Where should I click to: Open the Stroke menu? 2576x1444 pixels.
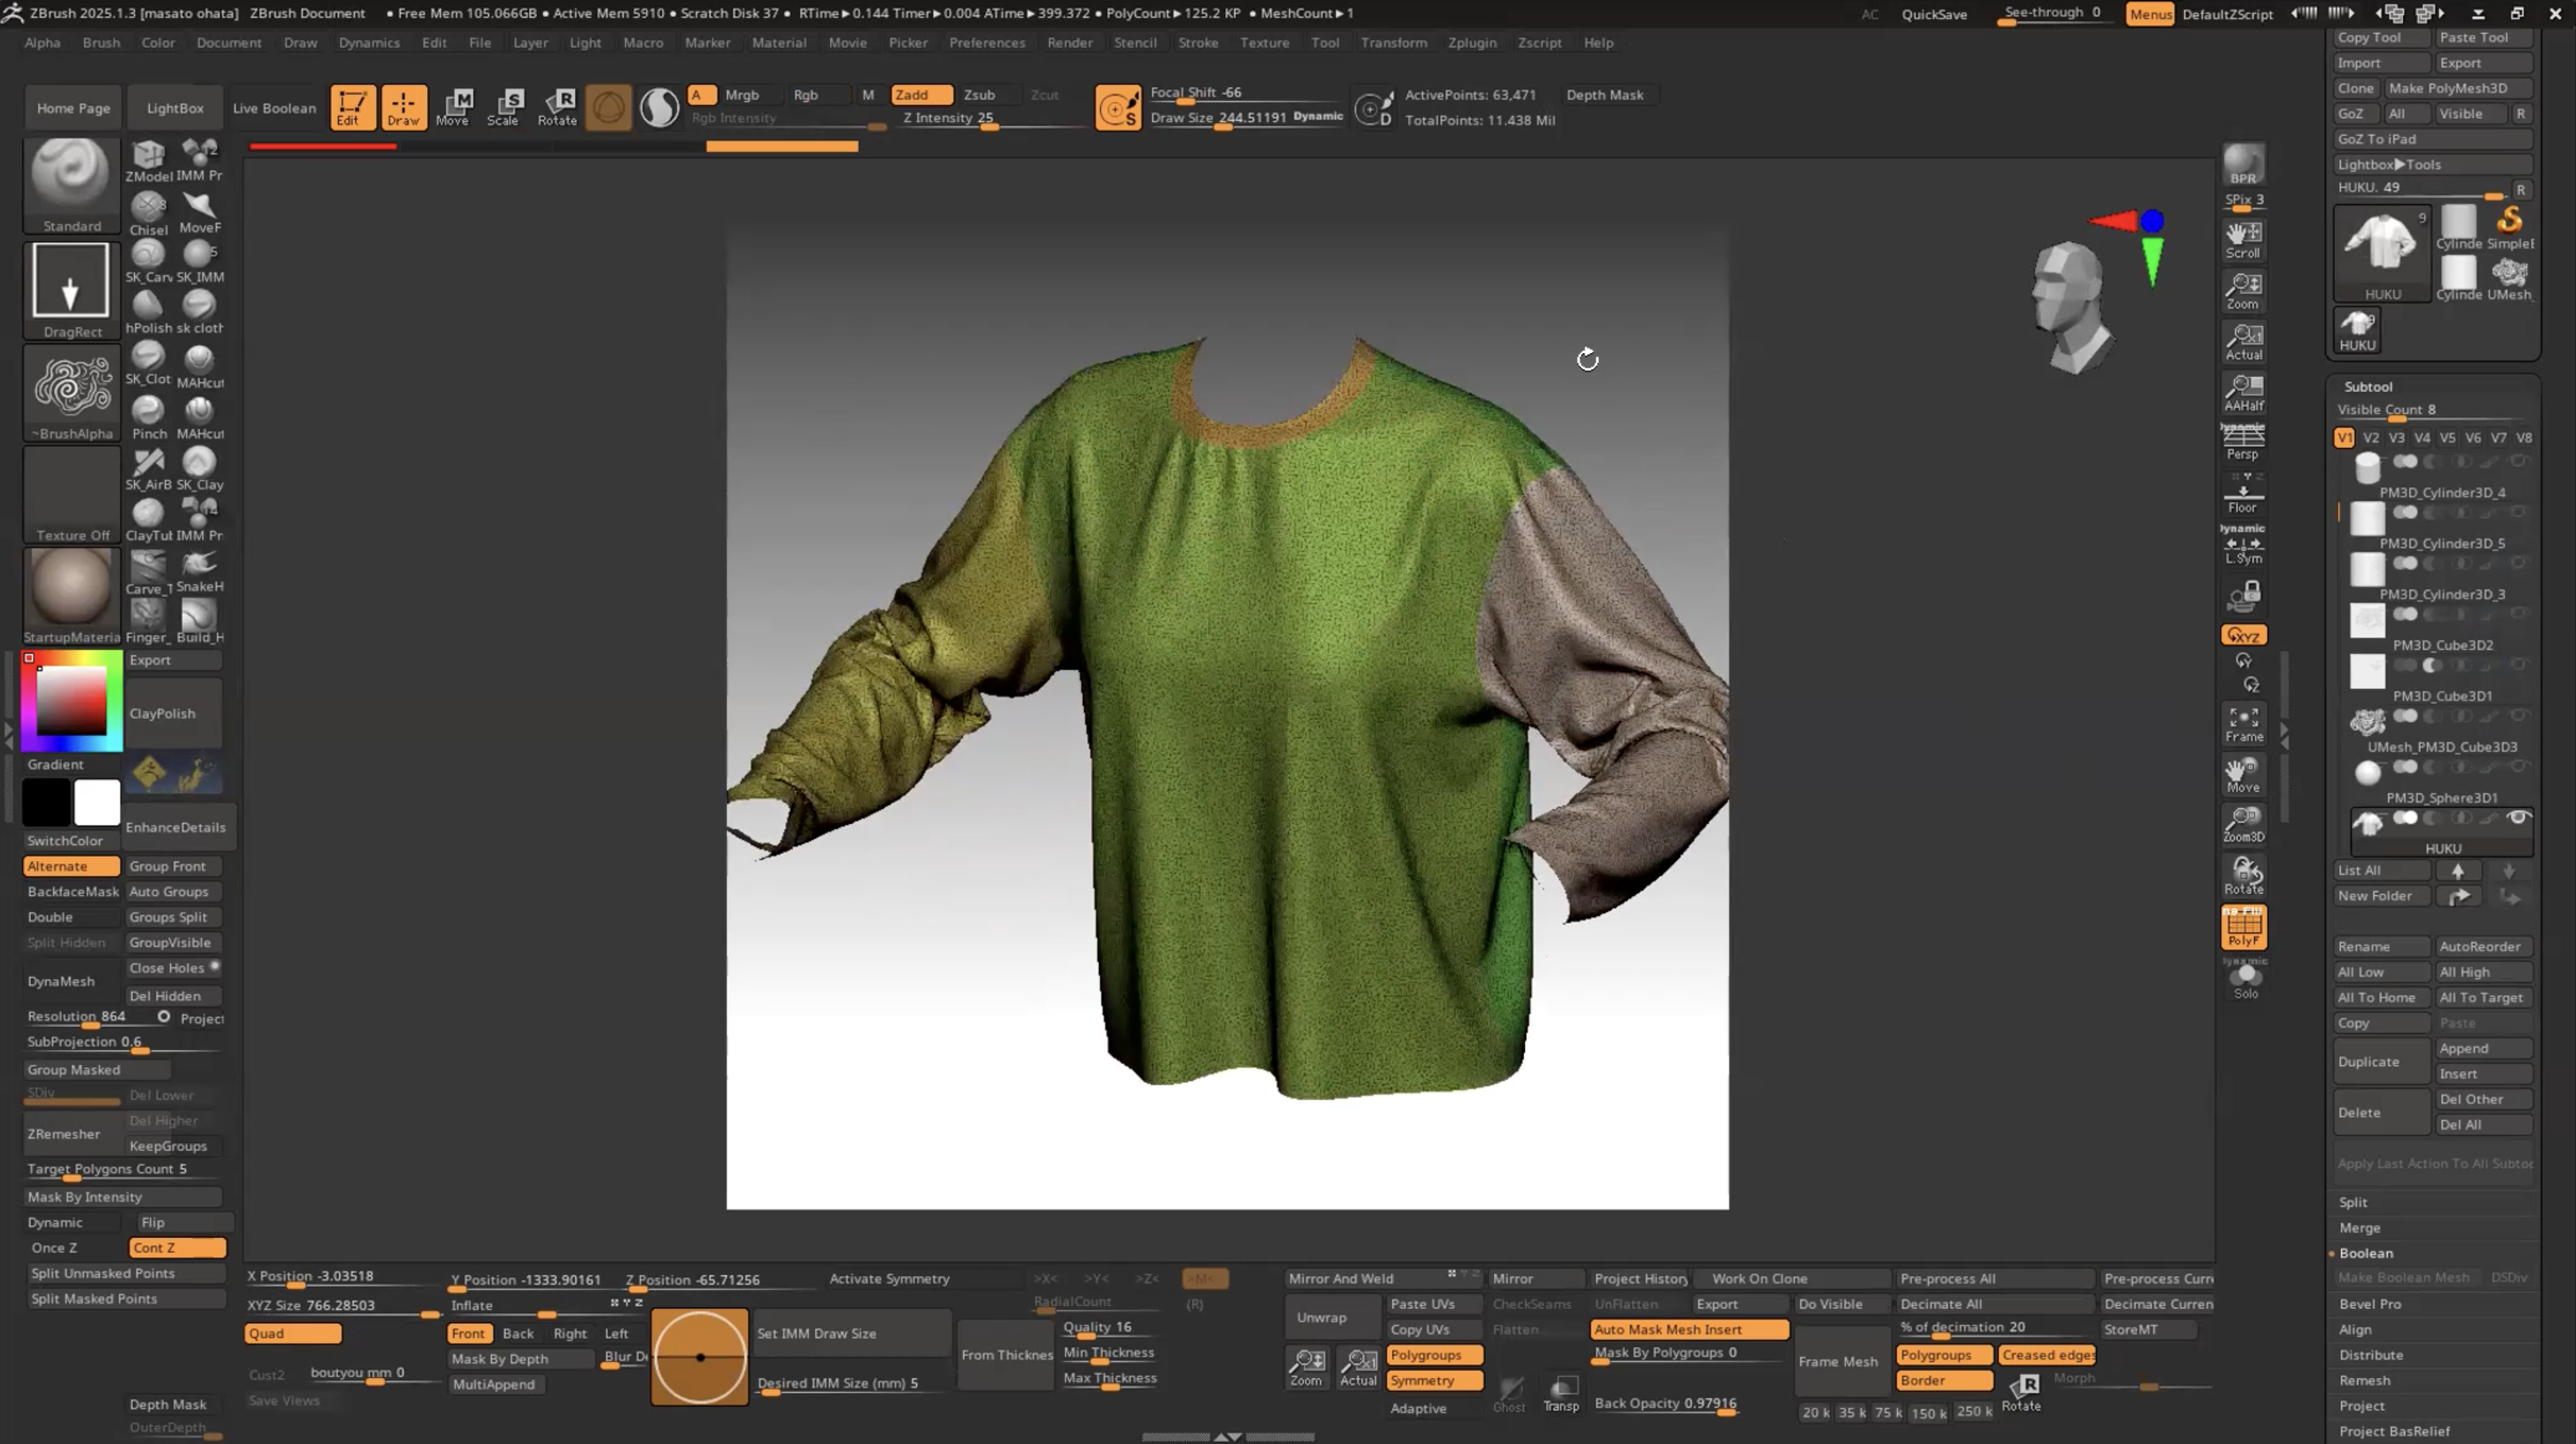pyautogui.click(x=1197, y=42)
